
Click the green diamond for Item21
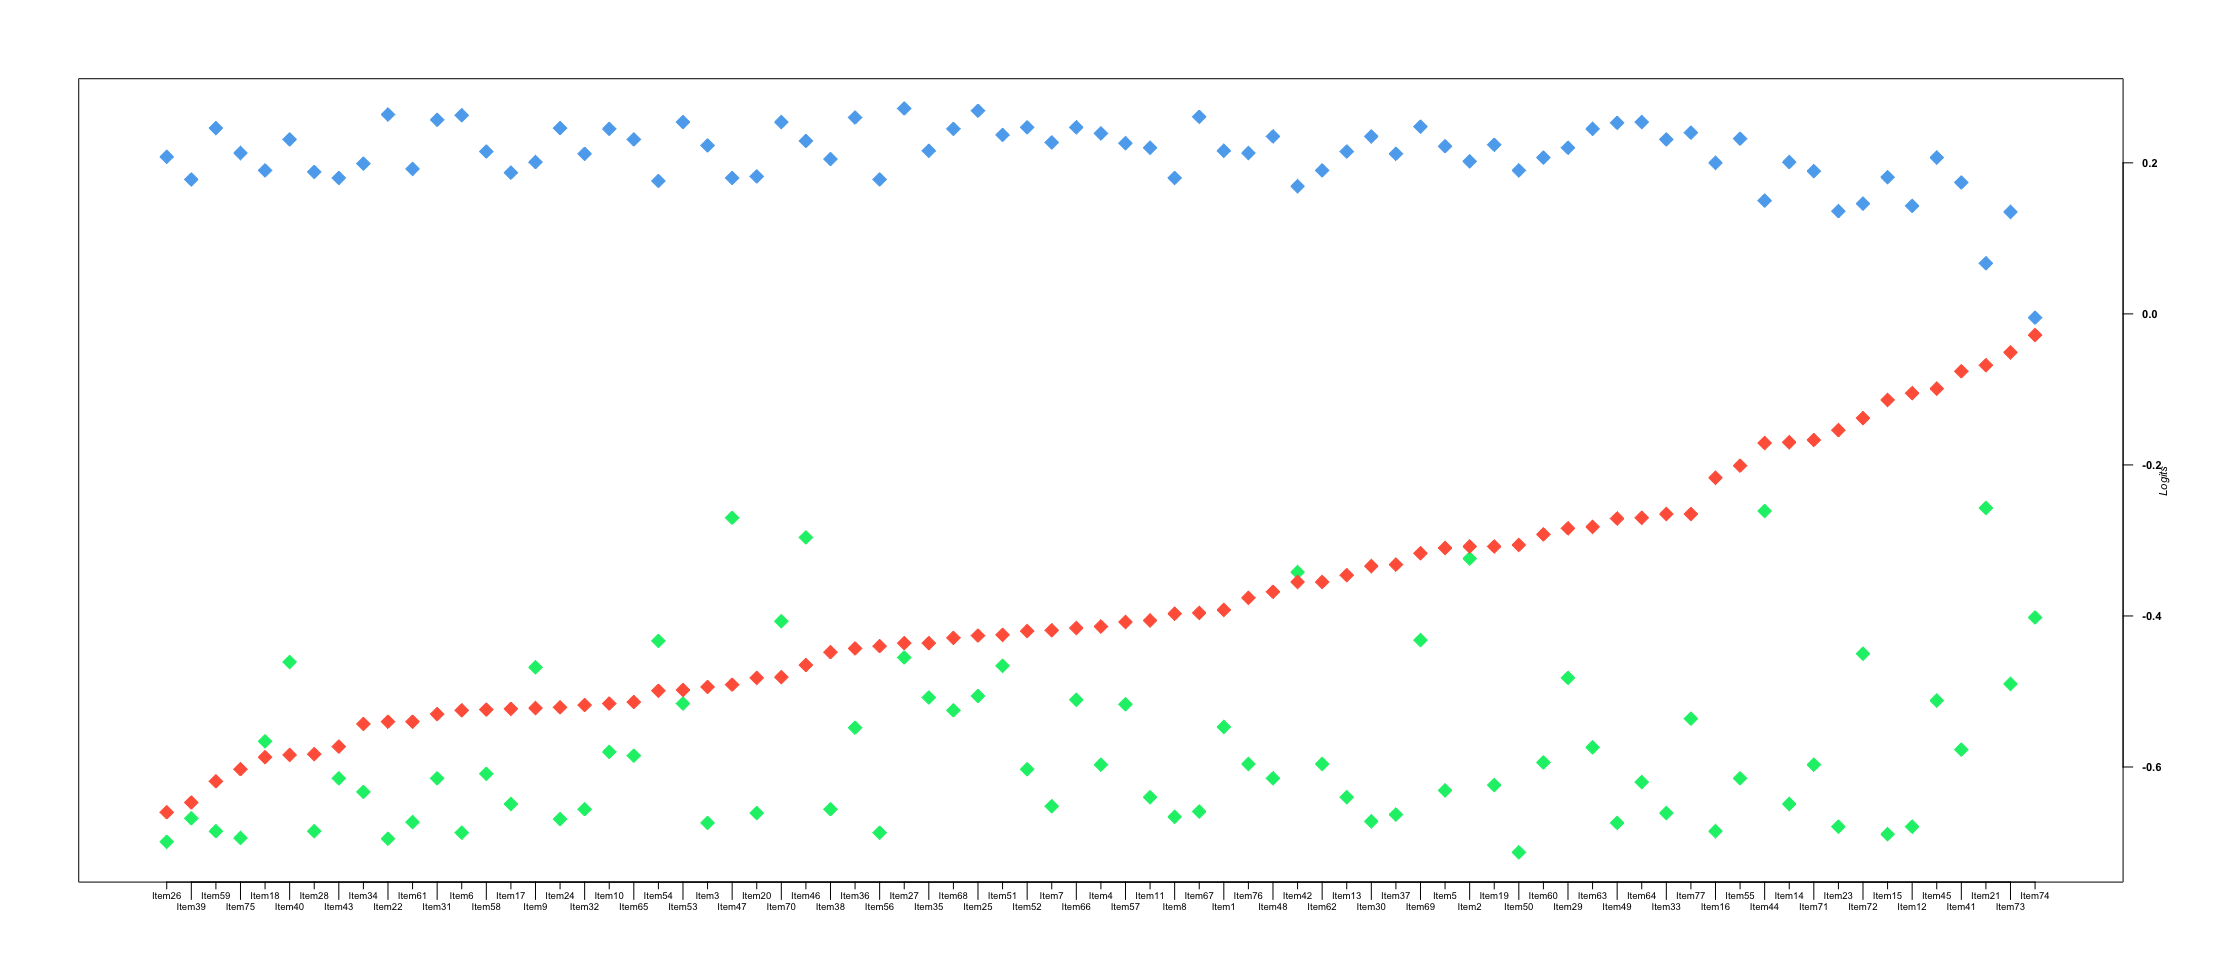tap(1985, 508)
